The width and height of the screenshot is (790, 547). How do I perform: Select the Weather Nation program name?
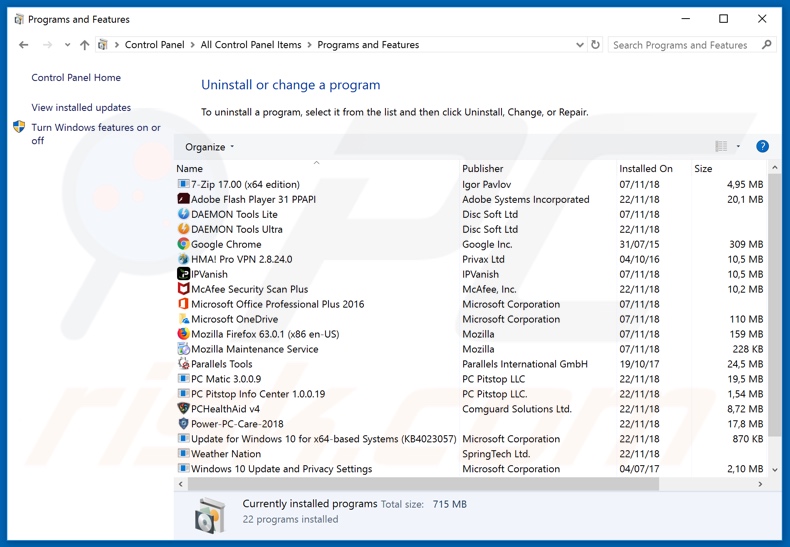pyautogui.click(x=226, y=454)
